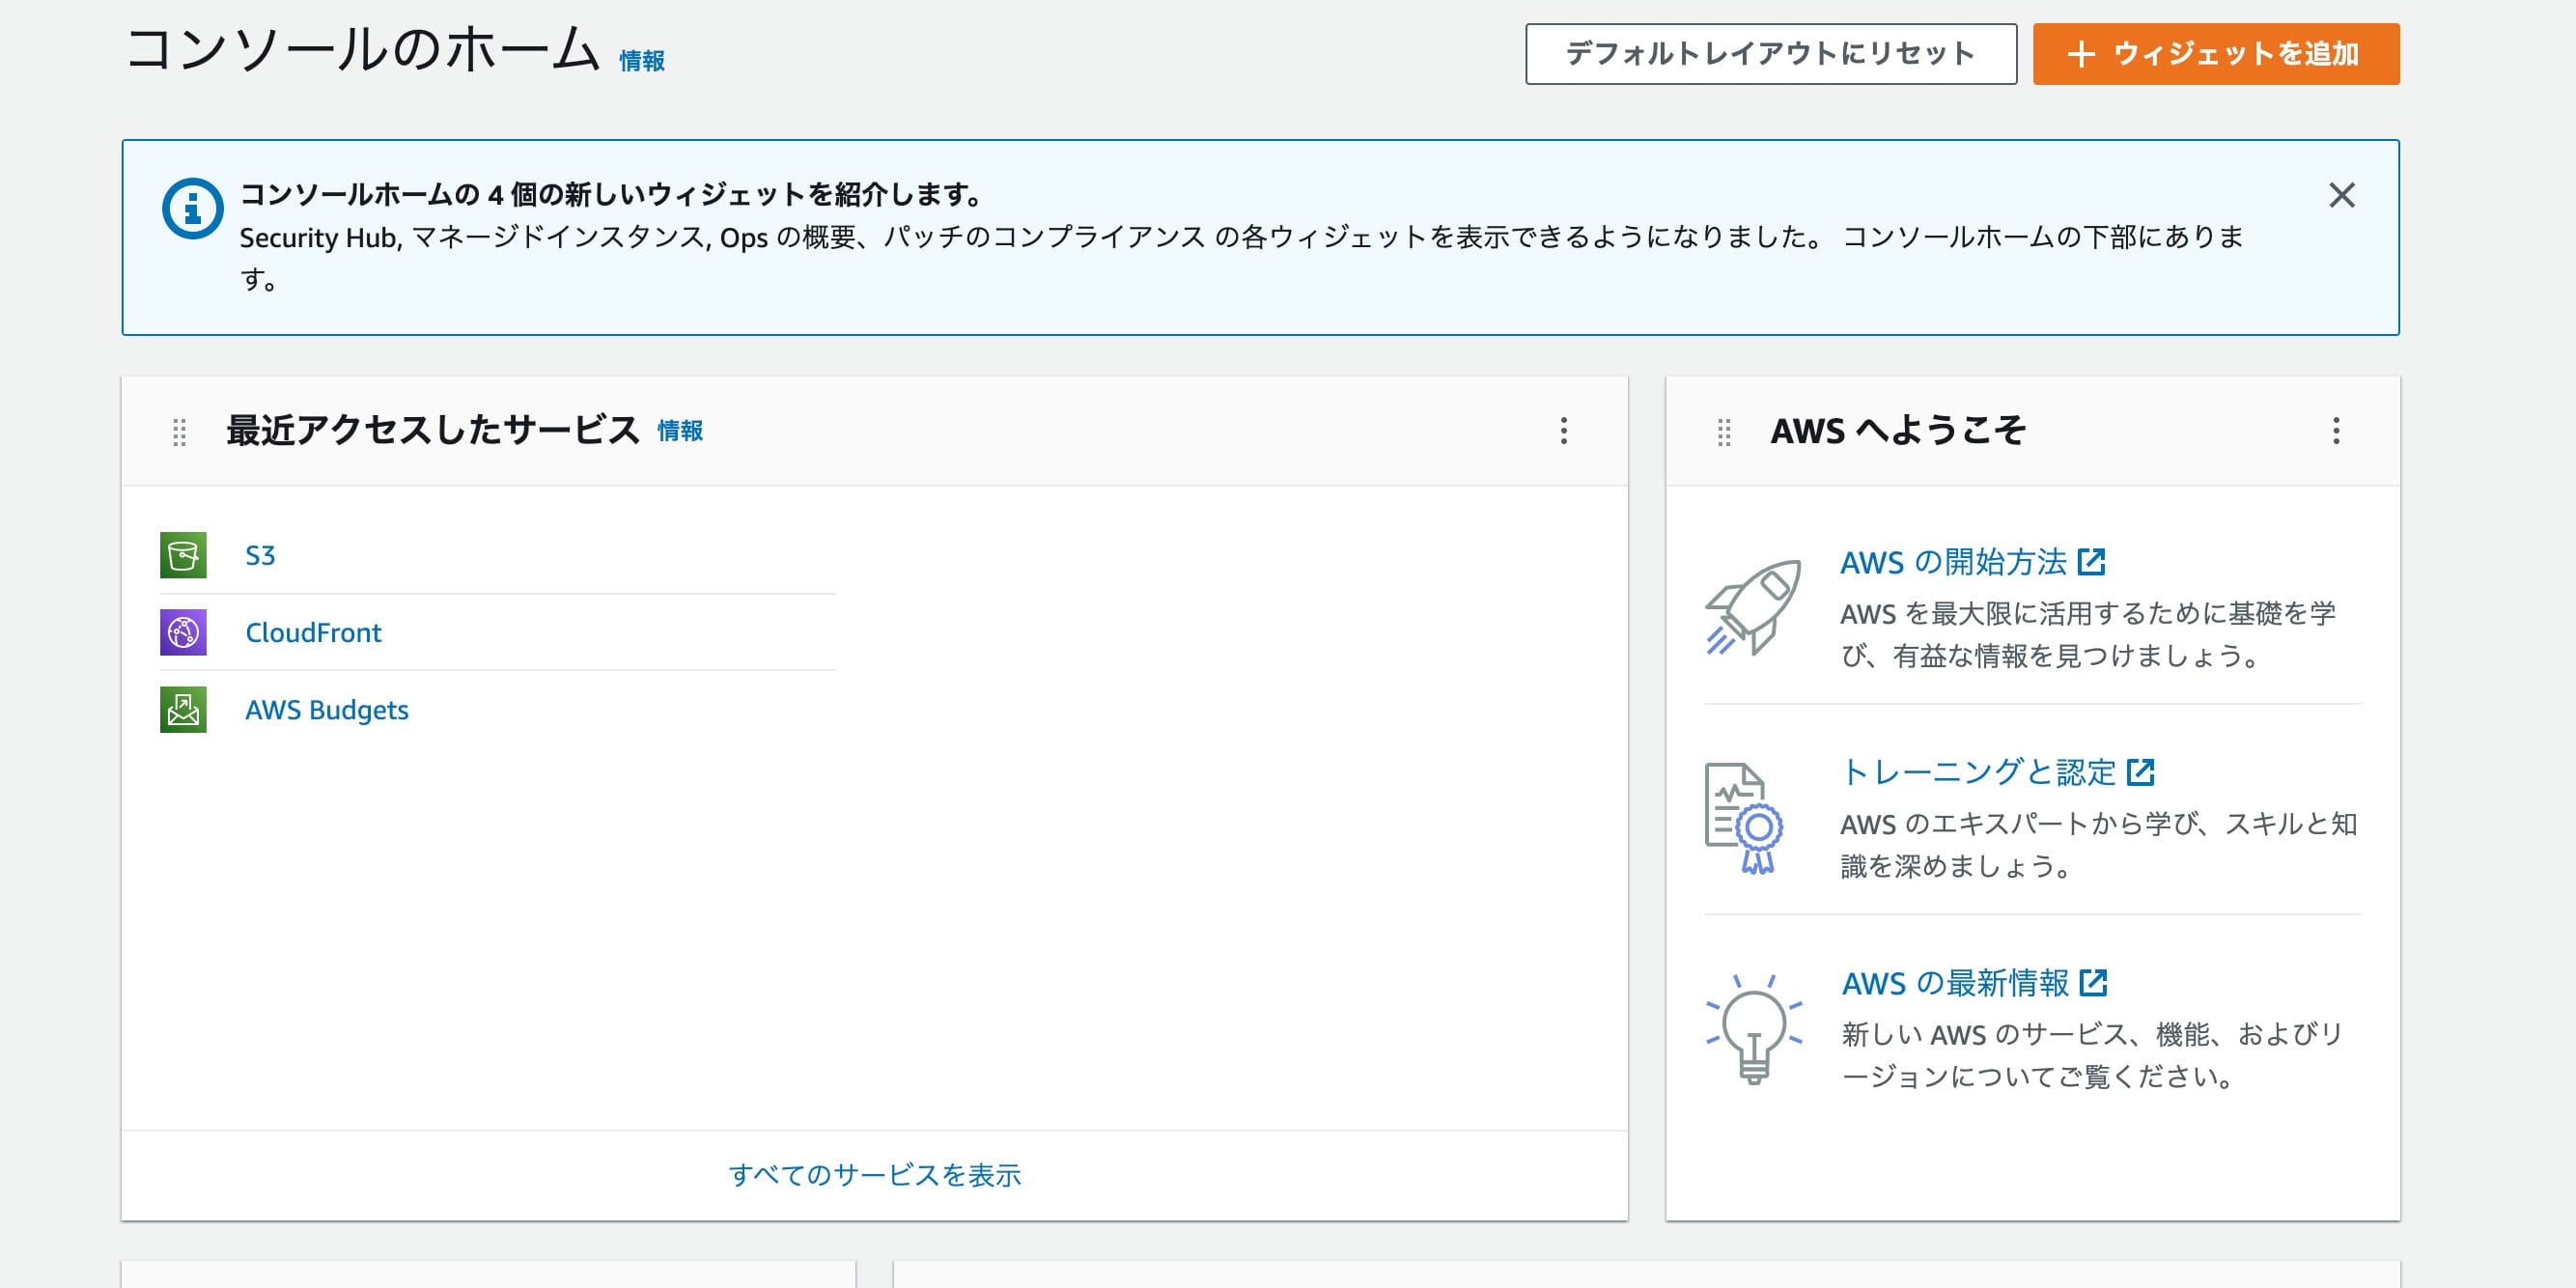Click the certificate icon for training
2576x1288 pixels.
[x=1744, y=818]
